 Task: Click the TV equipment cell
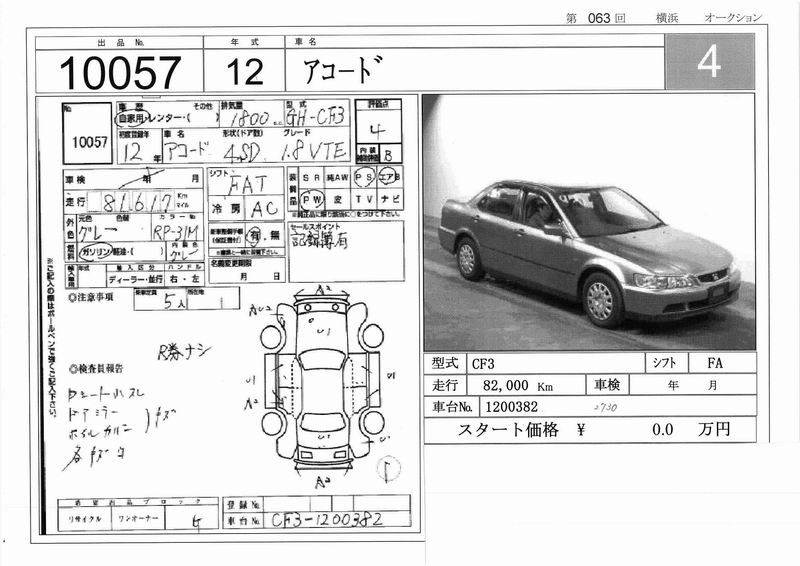click(x=364, y=199)
